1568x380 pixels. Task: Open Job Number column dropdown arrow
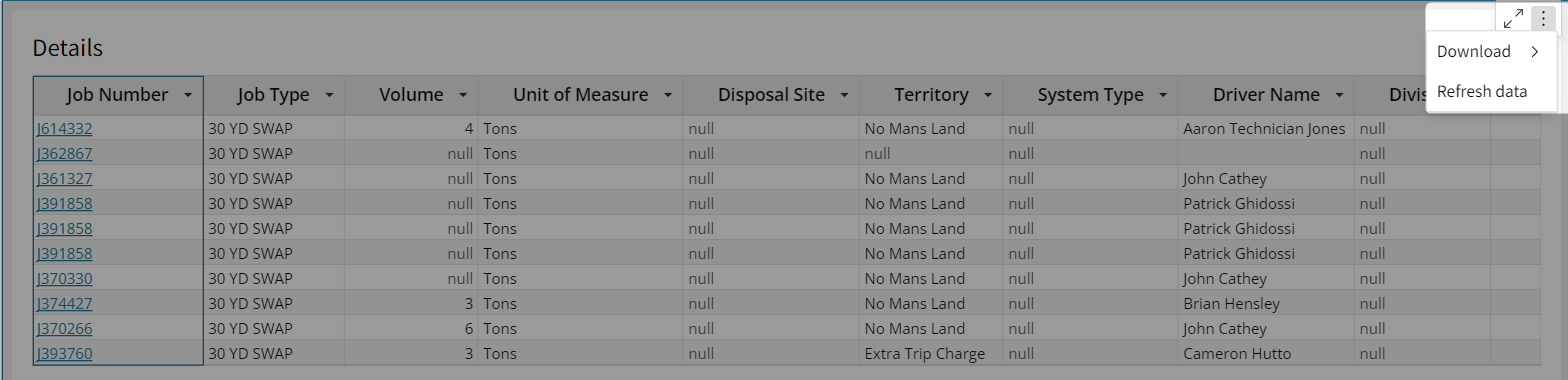click(188, 96)
